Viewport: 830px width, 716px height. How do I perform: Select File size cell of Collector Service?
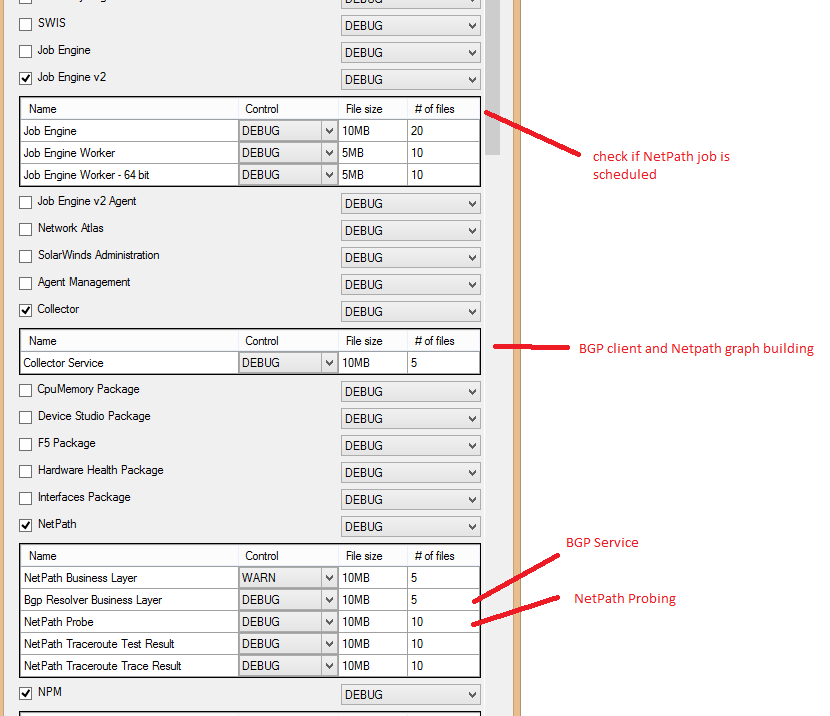click(373, 363)
